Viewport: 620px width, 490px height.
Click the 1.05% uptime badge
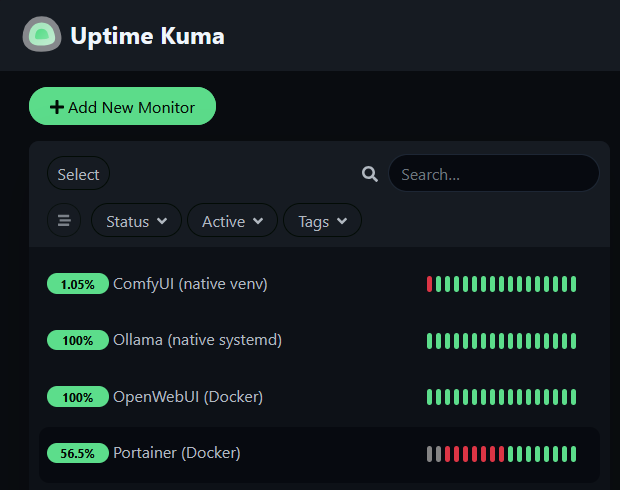click(78, 284)
